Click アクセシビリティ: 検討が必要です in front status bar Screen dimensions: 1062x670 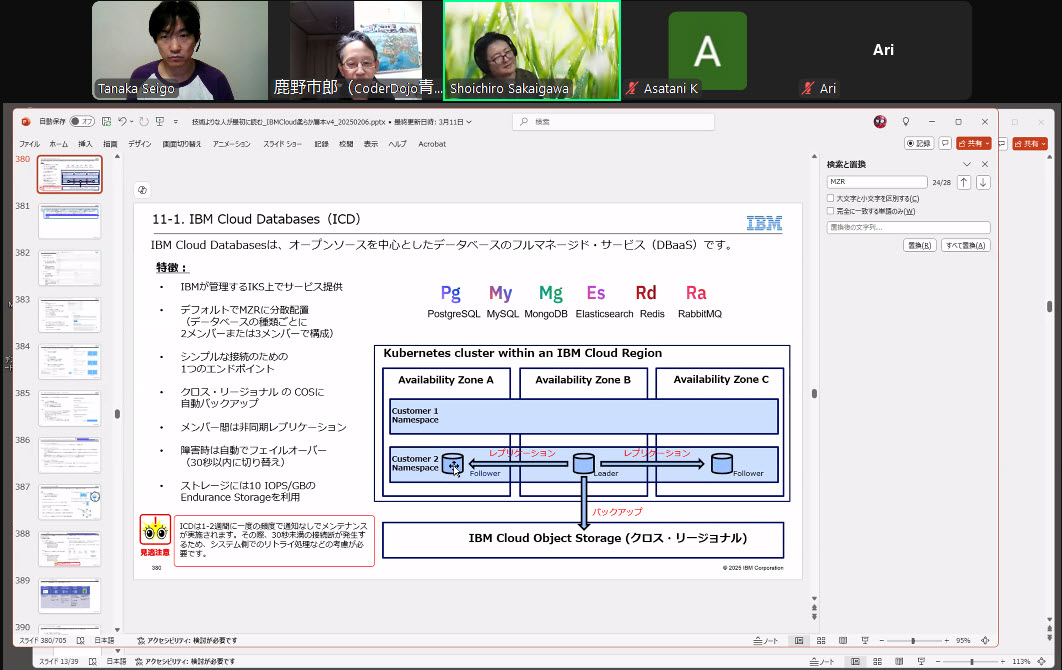tap(187, 640)
